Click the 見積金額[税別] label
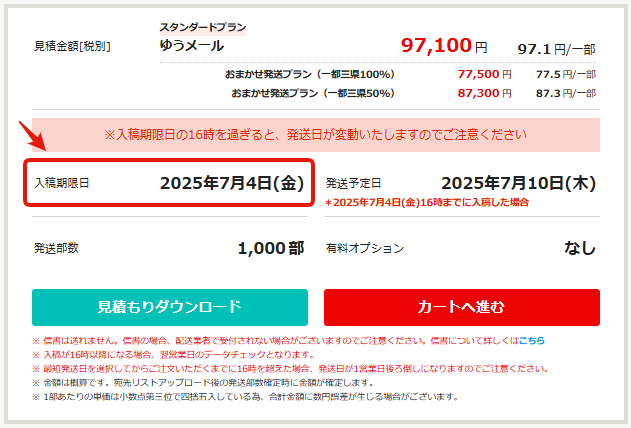This screenshot has width=631, height=428. coord(72,46)
